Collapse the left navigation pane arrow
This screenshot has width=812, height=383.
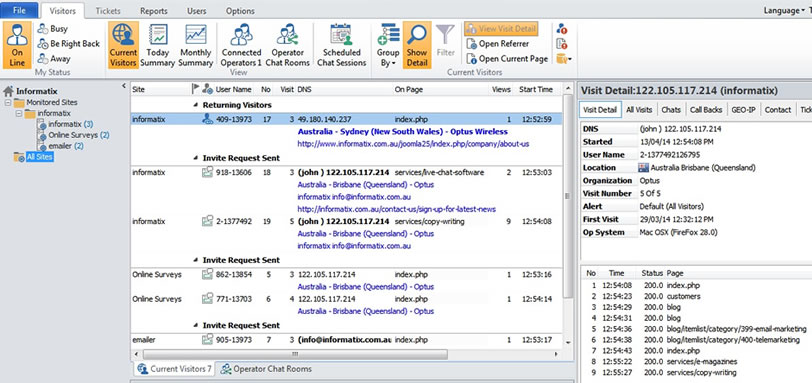click(x=124, y=86)
